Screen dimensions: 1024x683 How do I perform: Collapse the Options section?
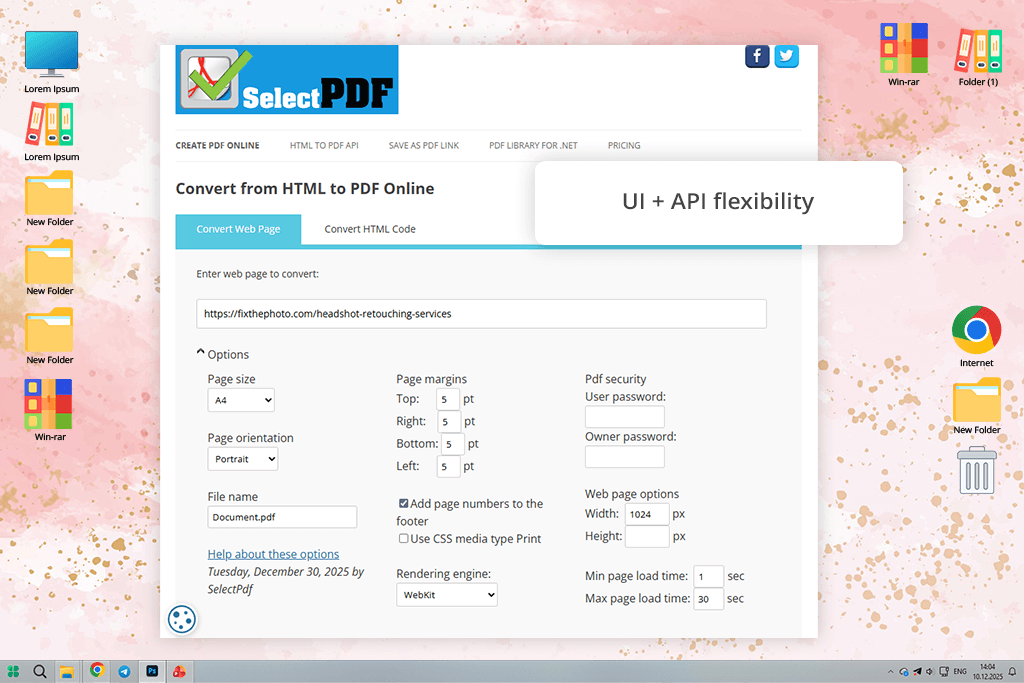[223, 354]
